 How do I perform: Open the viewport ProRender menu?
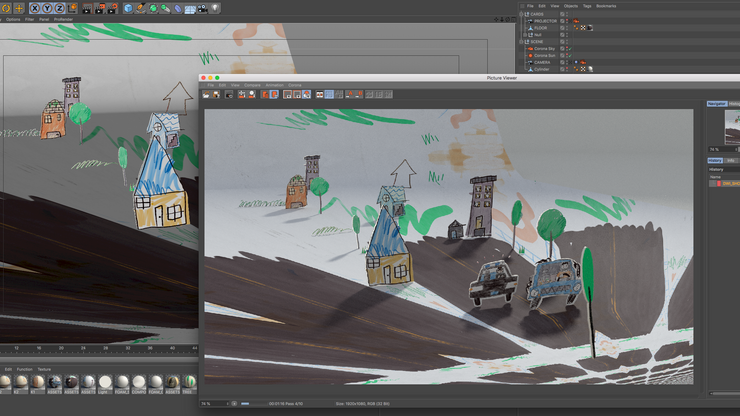pyautogui.click(x=63, y=19)
